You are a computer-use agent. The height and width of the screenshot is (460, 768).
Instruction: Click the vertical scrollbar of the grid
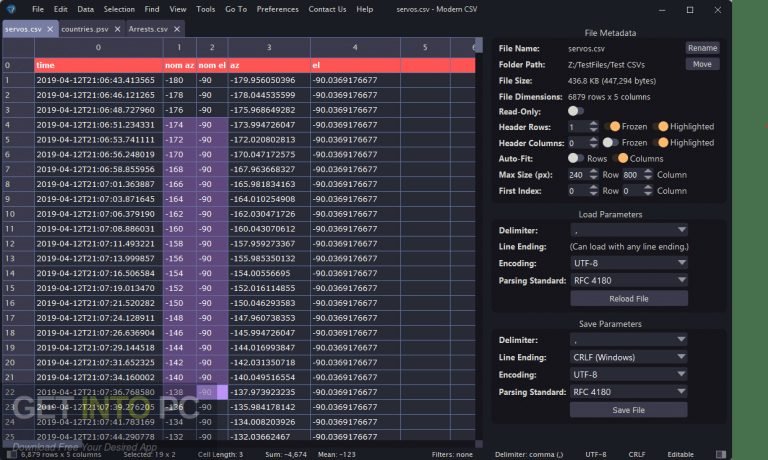479,45
